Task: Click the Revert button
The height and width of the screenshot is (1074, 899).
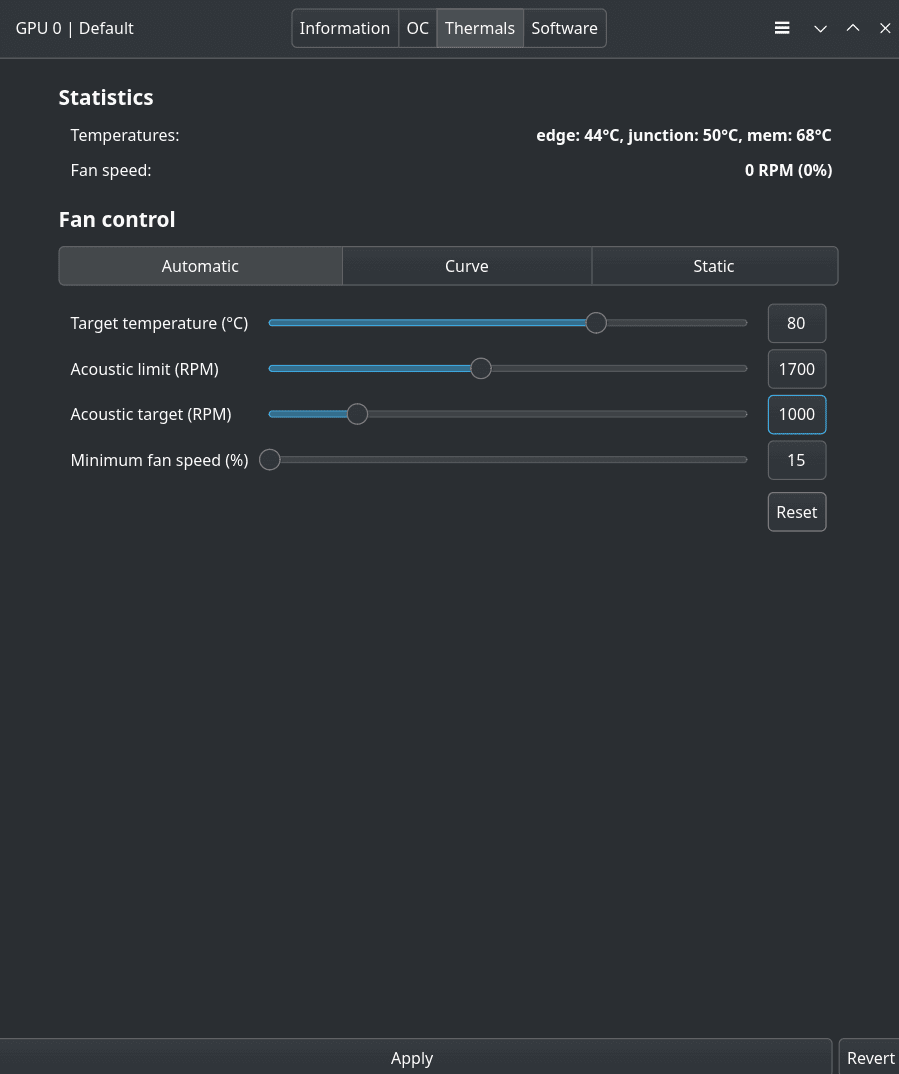Action: tap(870, 1058)
